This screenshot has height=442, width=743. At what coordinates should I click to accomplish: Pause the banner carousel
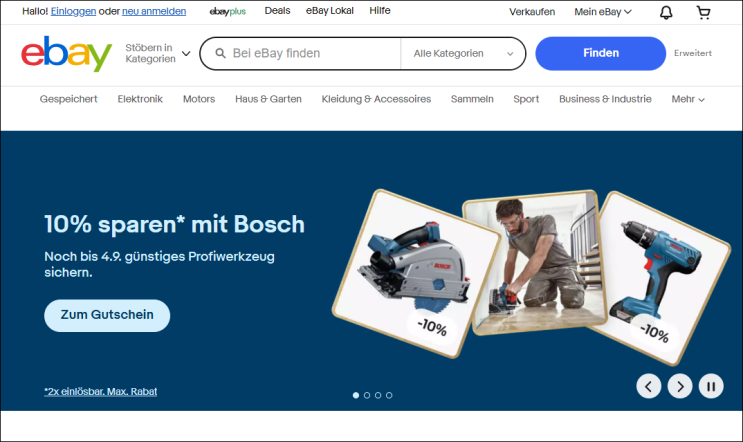[711, 386]
